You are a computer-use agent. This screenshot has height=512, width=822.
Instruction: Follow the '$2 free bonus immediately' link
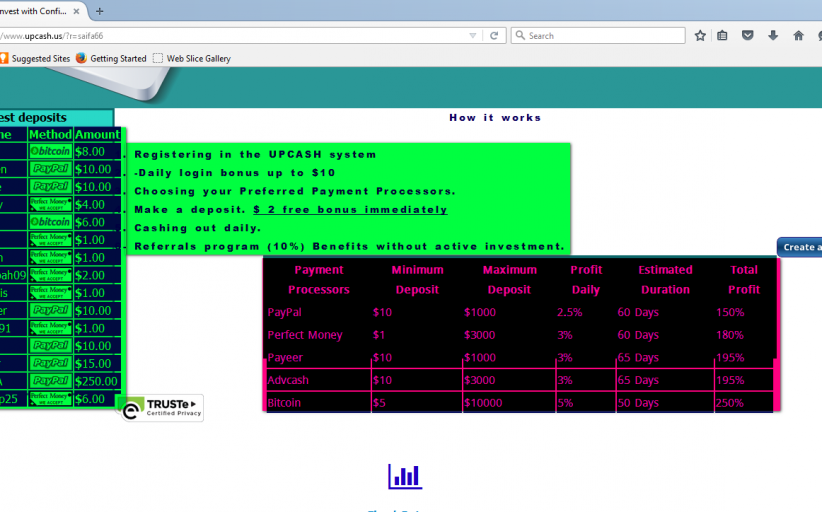coord(350,209)
